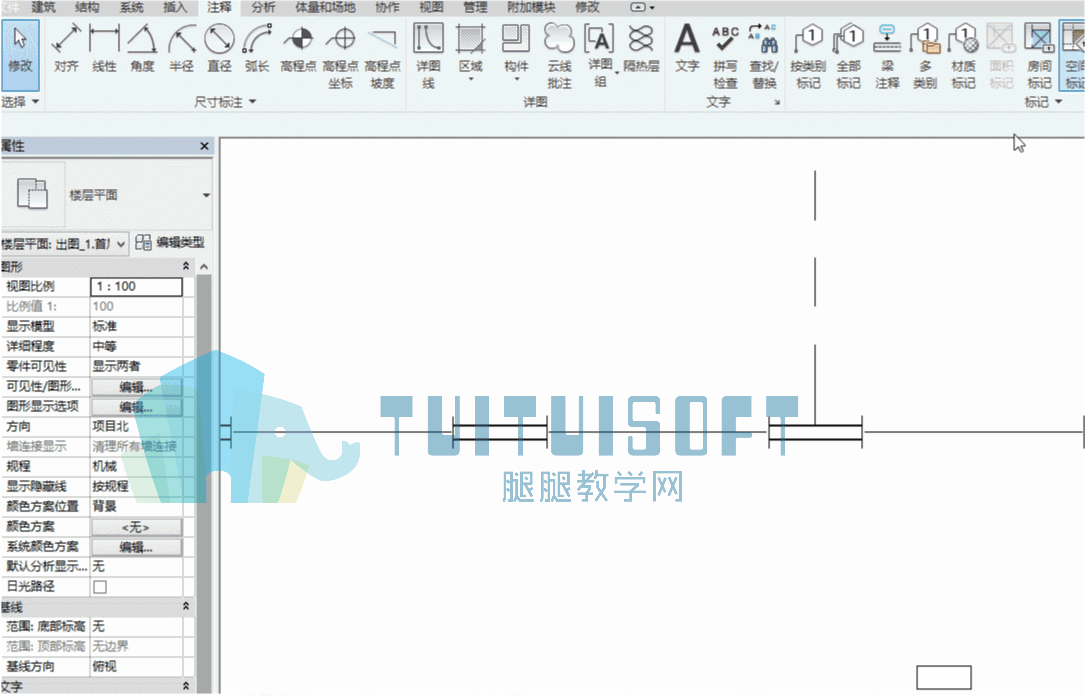
Task: Run the Spell Check (拼写检查) tool
Action: 725,57
